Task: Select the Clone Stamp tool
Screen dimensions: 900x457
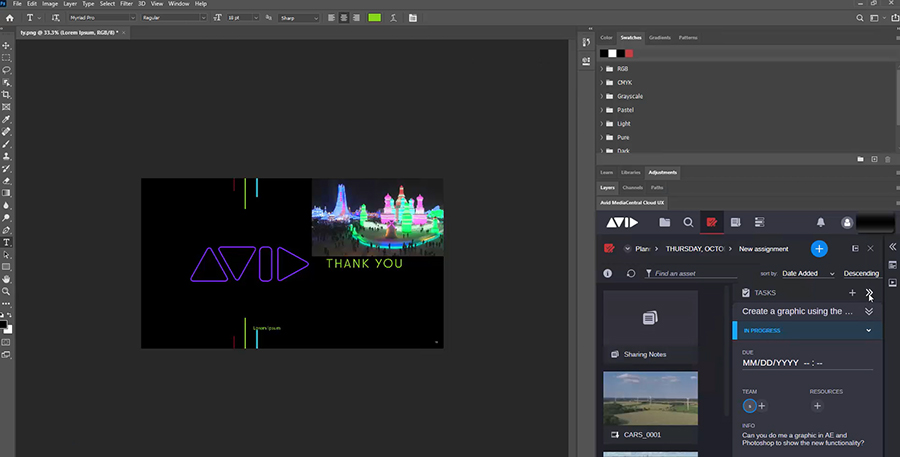Action: click(x=6, y=156)
